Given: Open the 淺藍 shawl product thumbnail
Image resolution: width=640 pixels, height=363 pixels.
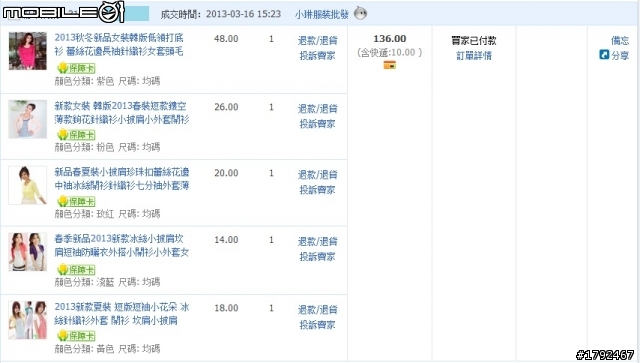Looking at the screenshot, I should [28, 252].
